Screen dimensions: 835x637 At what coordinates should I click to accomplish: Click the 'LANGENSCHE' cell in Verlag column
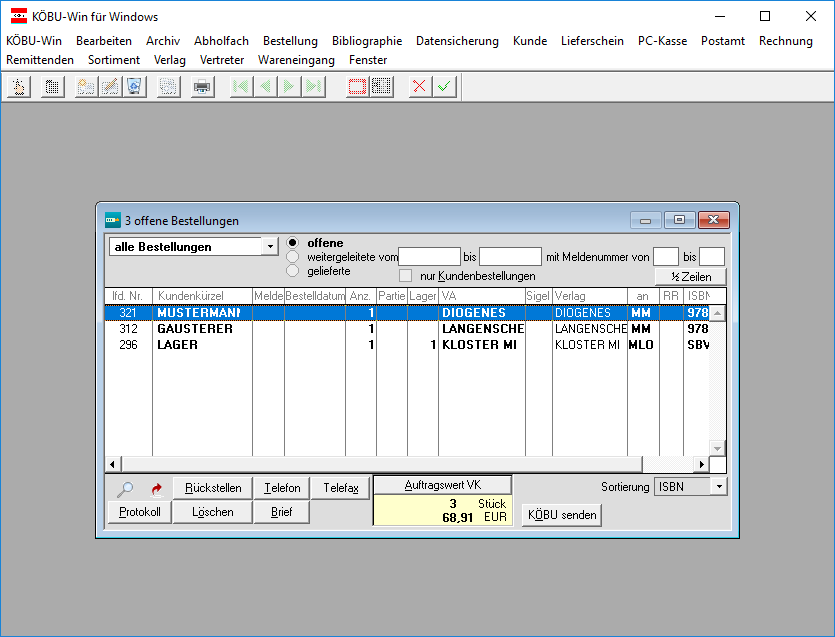(590, 329)
